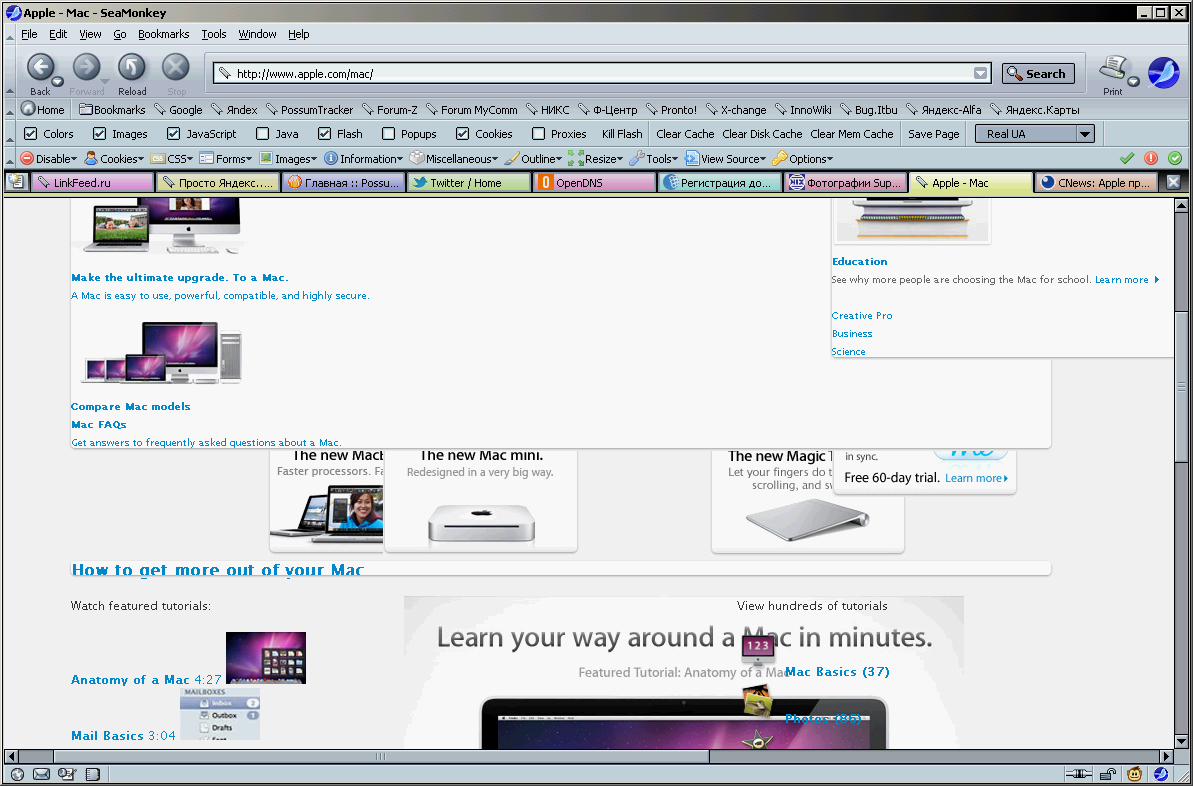Open the Creative Pro link
Screen dimensions: 1193x786
862,316
